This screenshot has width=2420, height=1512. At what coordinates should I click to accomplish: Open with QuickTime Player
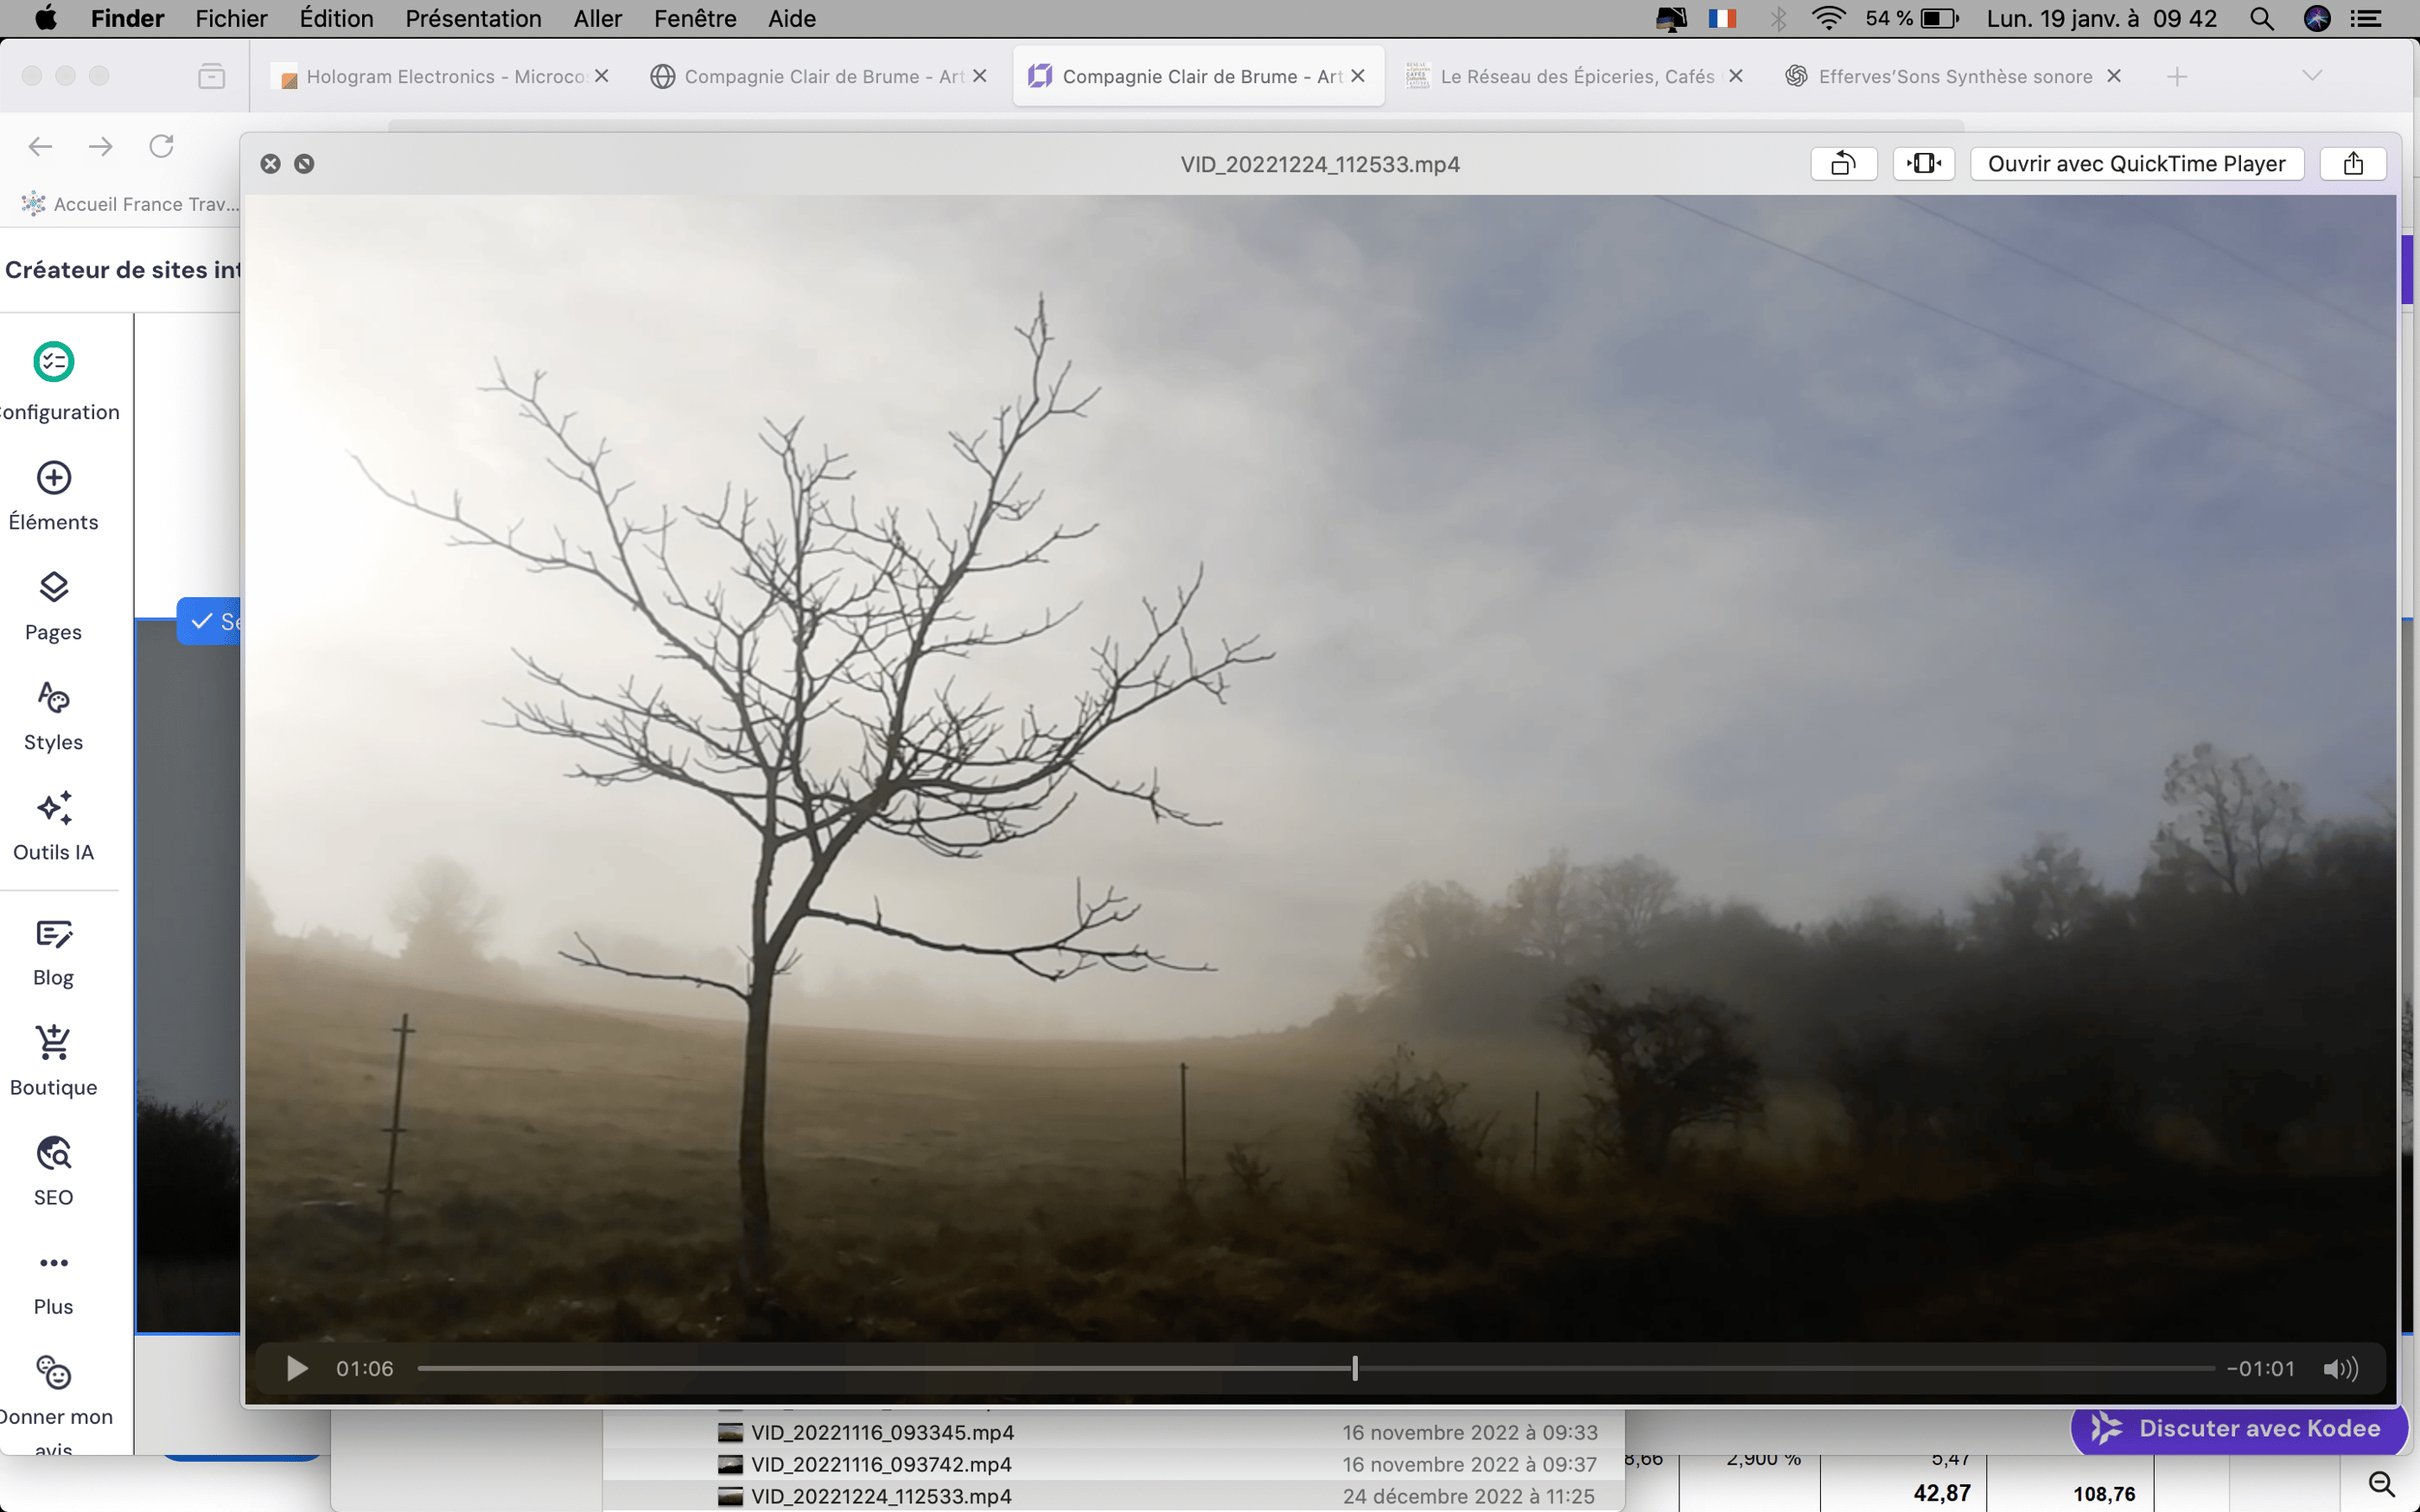coord(2136,164)
